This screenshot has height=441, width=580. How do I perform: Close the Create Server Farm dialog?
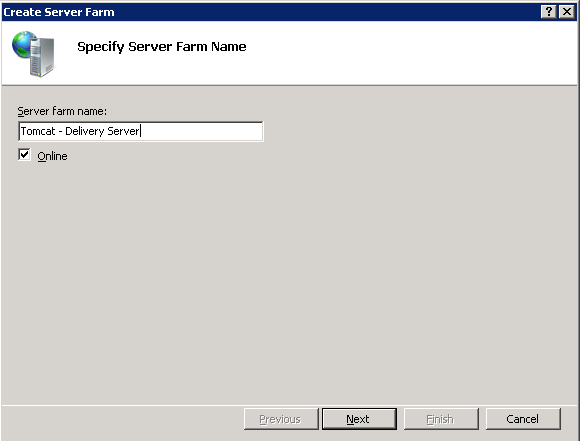(x=567, y=12)
